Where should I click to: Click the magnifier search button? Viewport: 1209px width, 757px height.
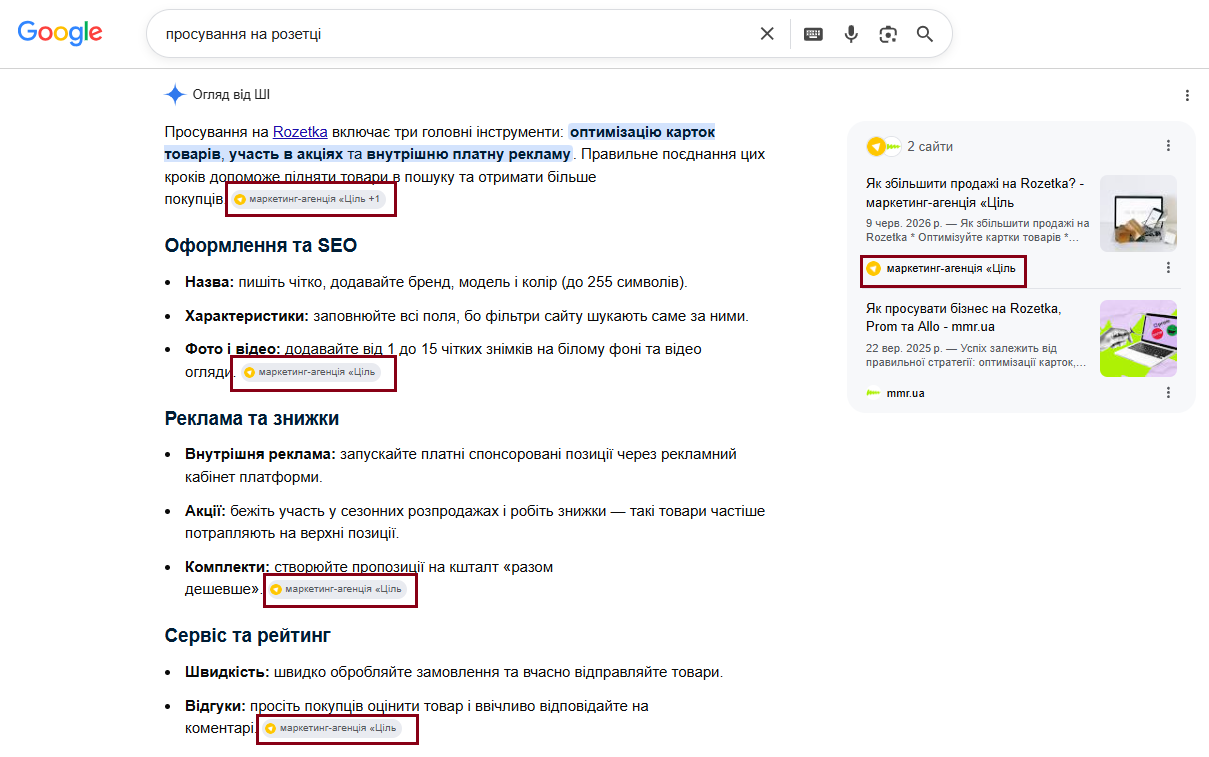click(x=925, y=34)
